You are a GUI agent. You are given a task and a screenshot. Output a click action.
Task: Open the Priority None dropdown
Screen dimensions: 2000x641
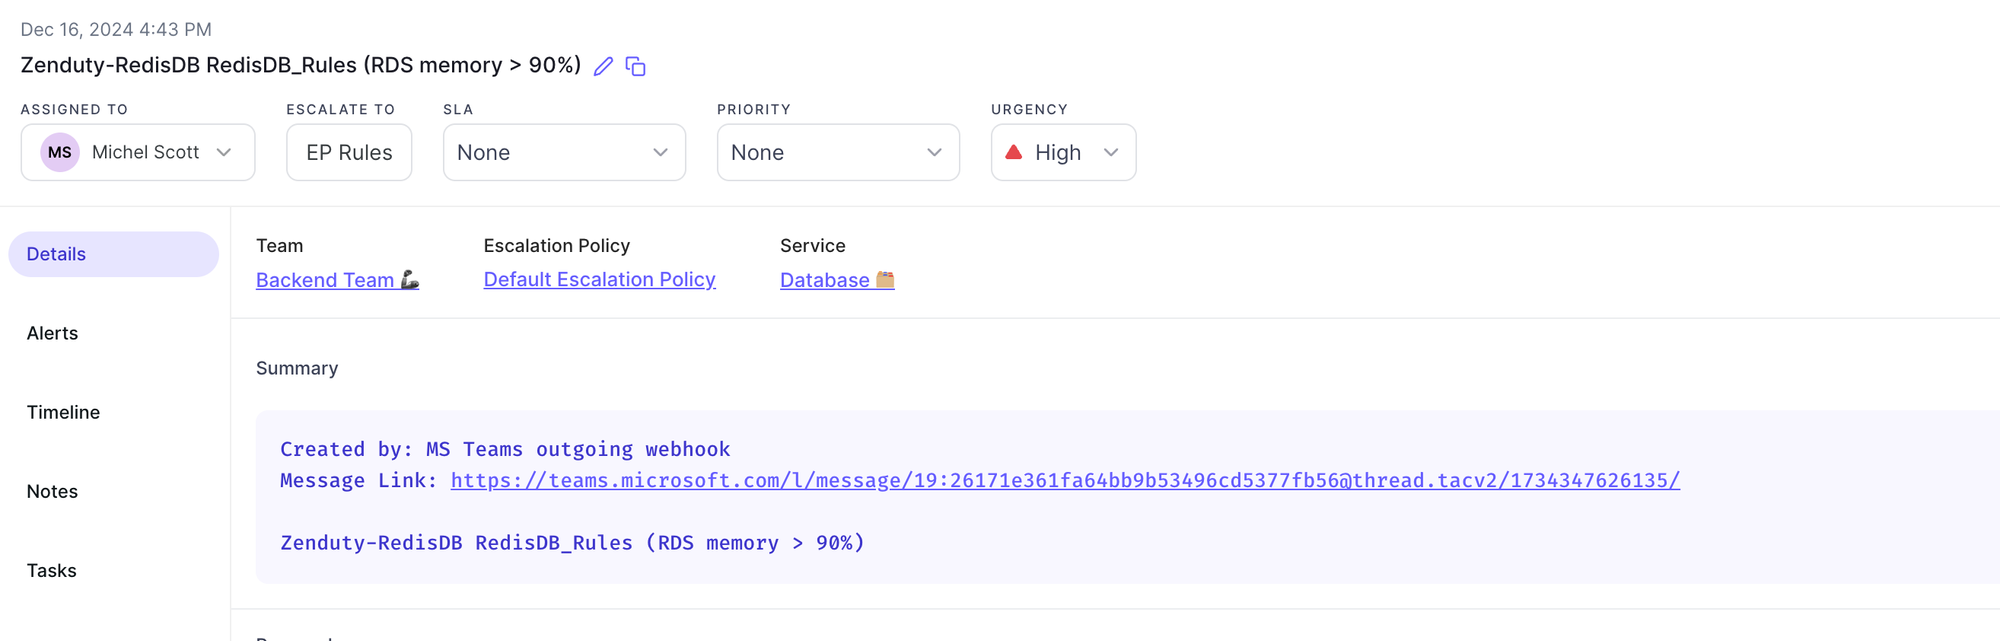[838, 152]
